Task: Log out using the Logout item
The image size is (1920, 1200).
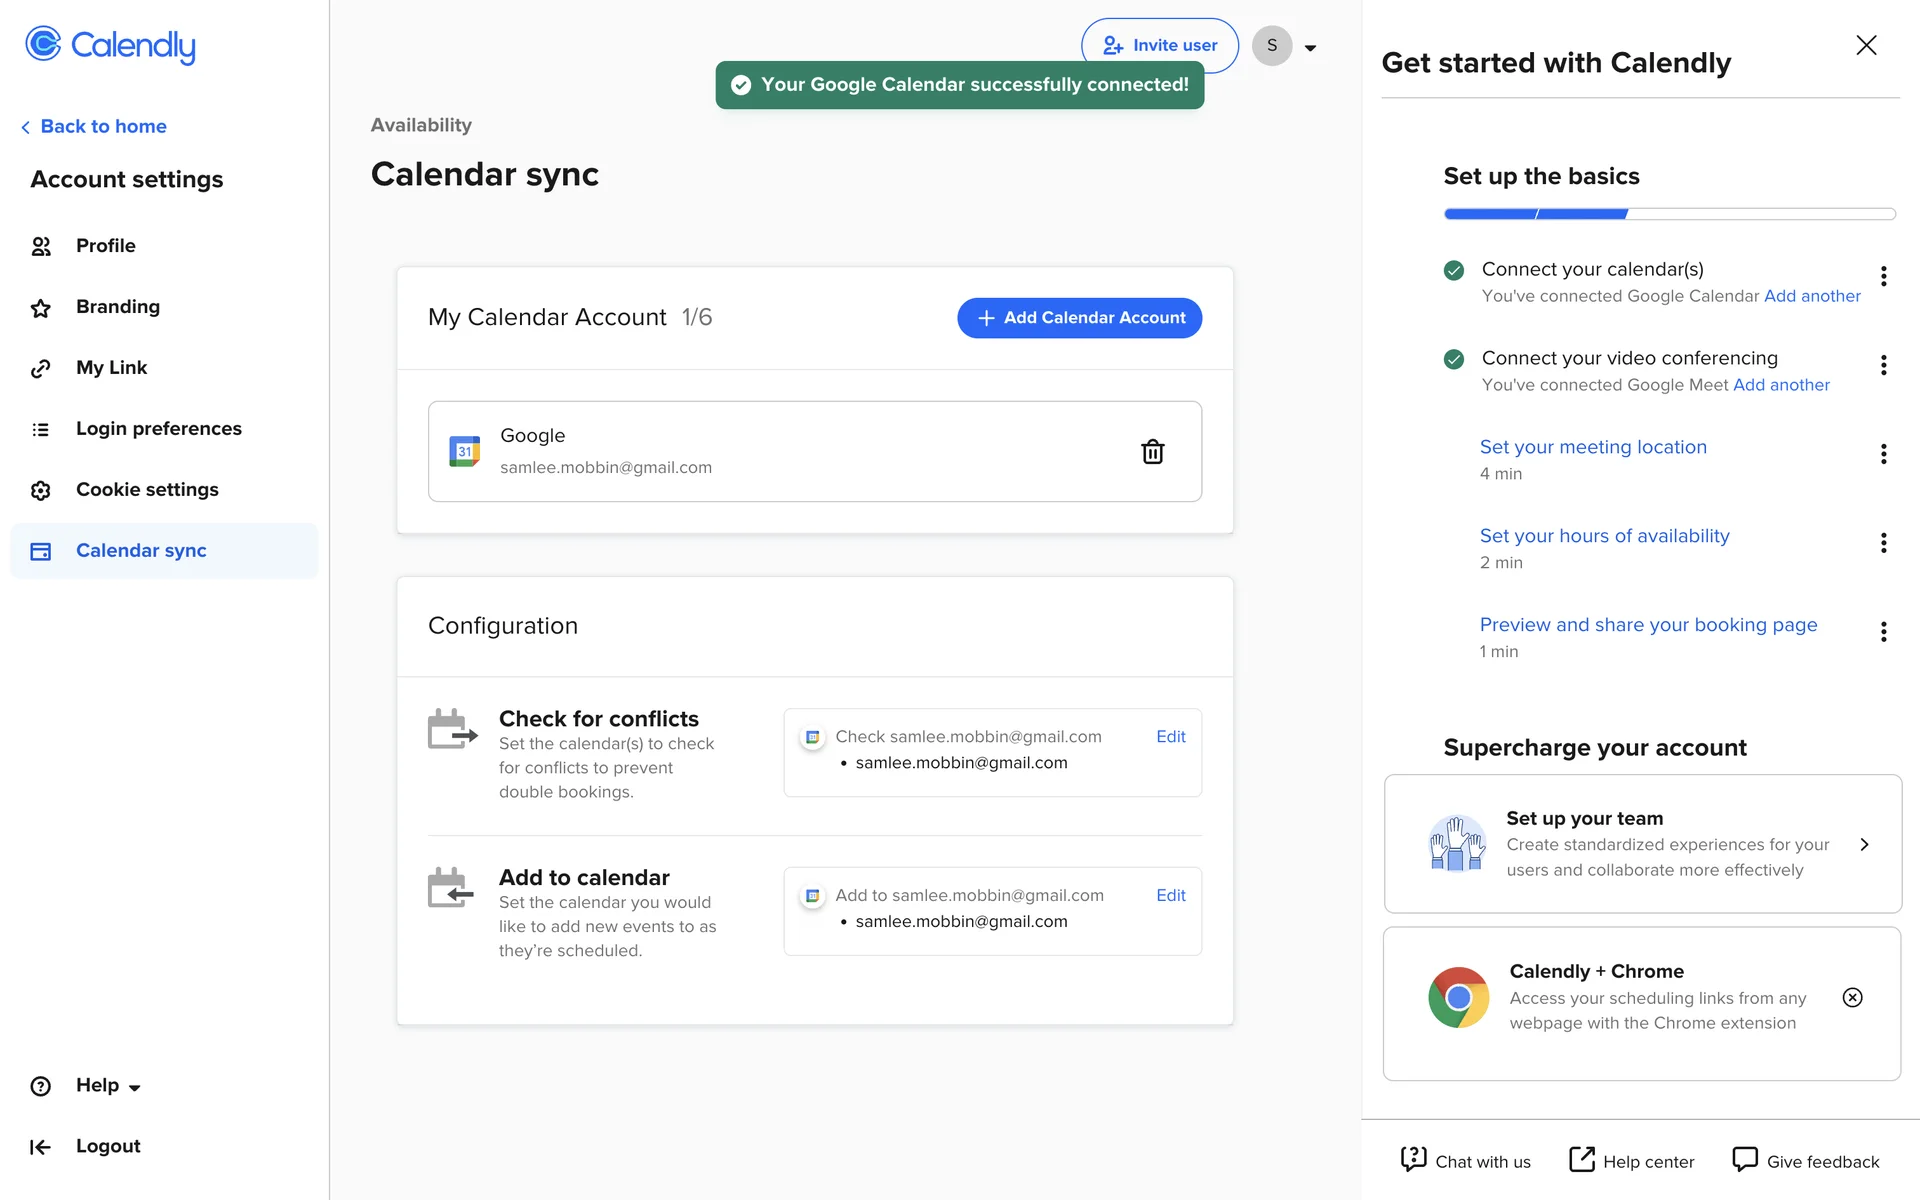Action: pos(107,1146)
